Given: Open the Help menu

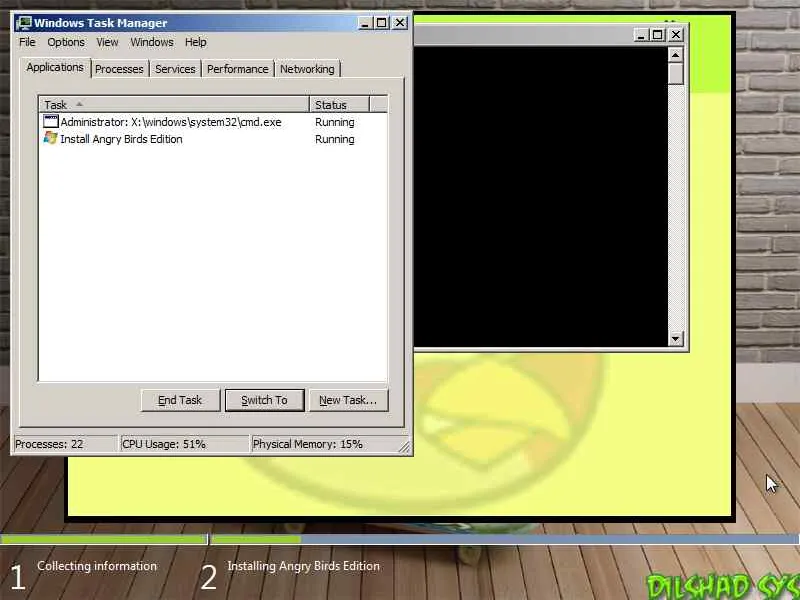Looking at the screenshot, I should (195, 42).
